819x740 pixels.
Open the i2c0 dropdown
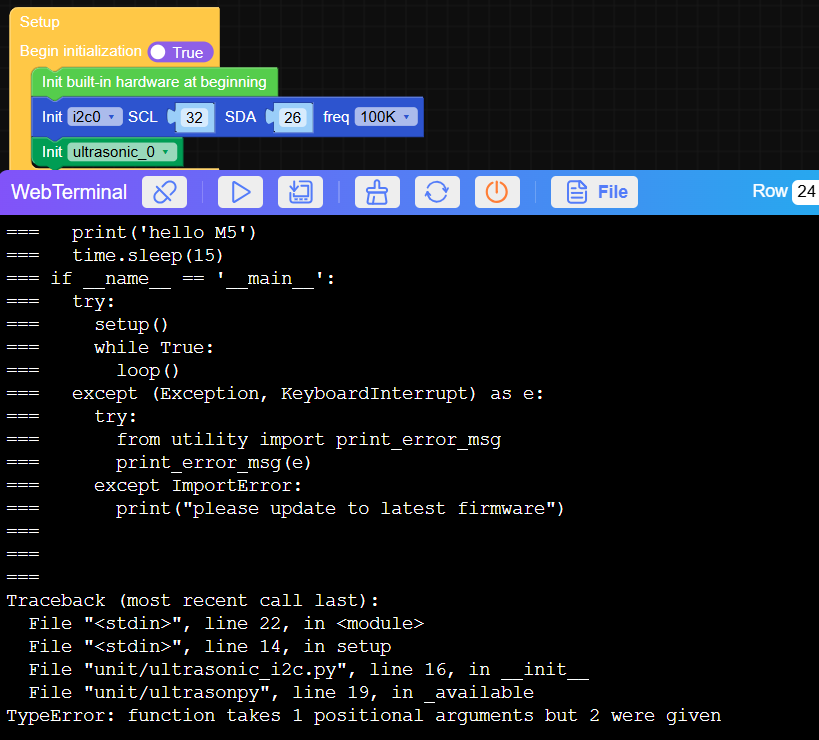tap(95, 117)
